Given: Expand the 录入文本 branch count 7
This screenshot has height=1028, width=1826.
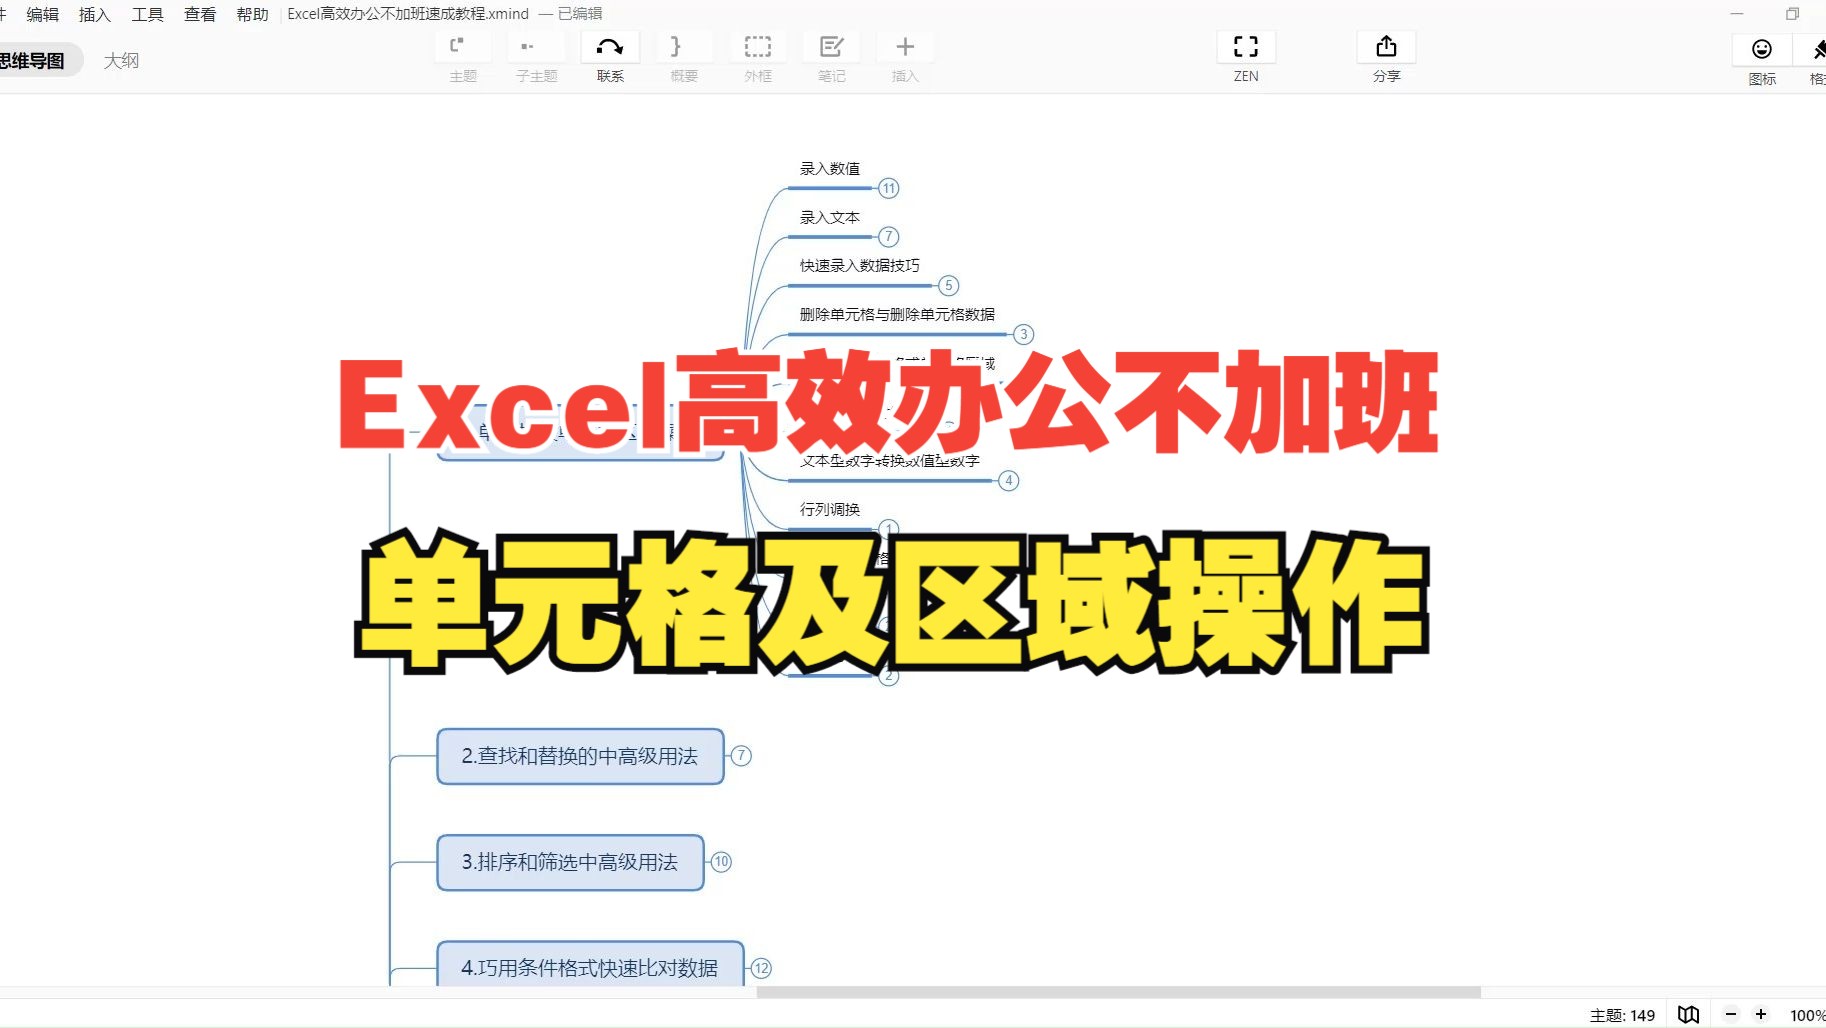Looking at the screenshot, I should point(888,237).
